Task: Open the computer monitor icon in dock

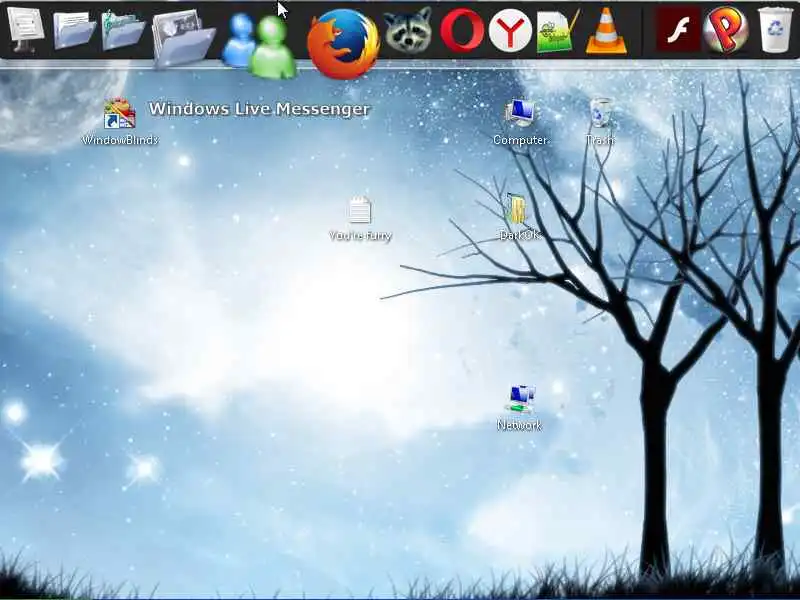Action: (25, 30)
